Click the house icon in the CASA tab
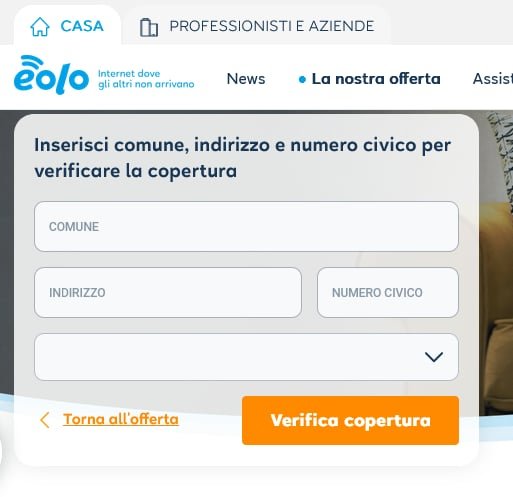 click(40, 26)
